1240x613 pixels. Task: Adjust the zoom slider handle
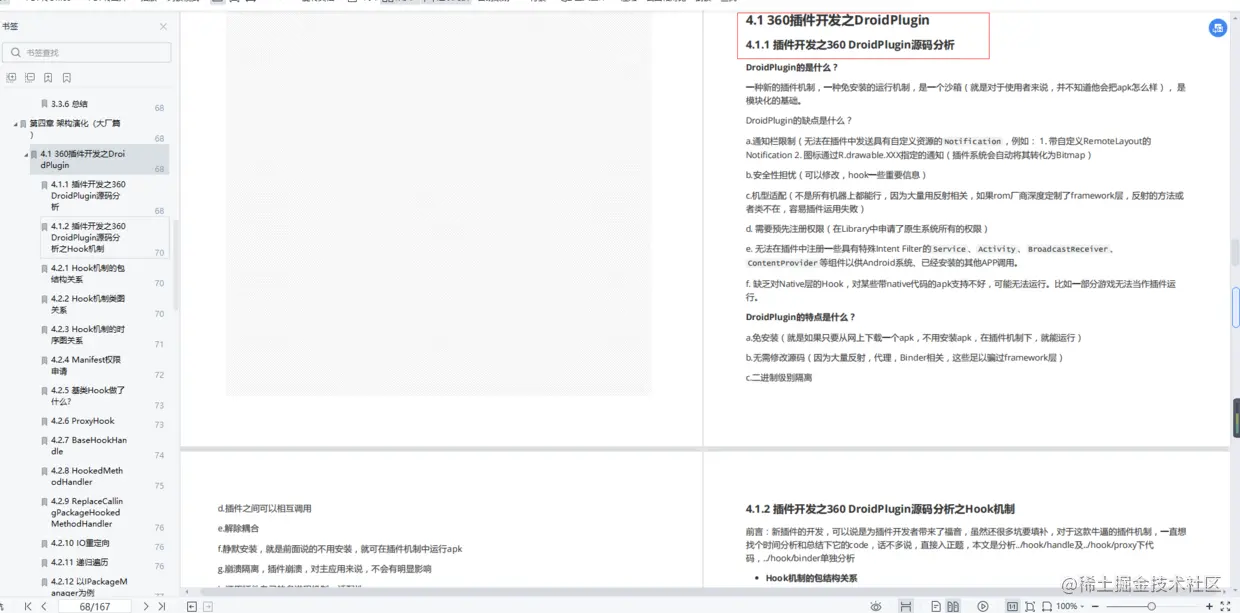click(x=1151, y=606)
